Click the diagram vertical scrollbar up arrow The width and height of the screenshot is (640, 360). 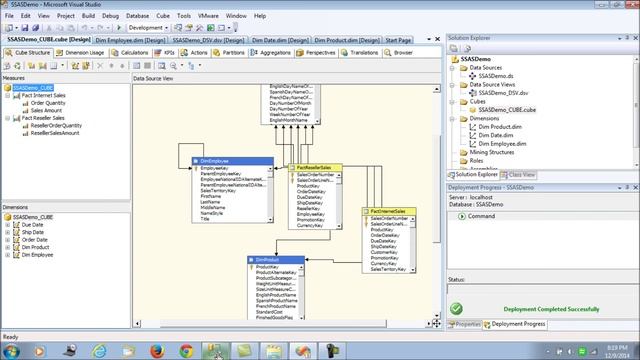[437, 89]
